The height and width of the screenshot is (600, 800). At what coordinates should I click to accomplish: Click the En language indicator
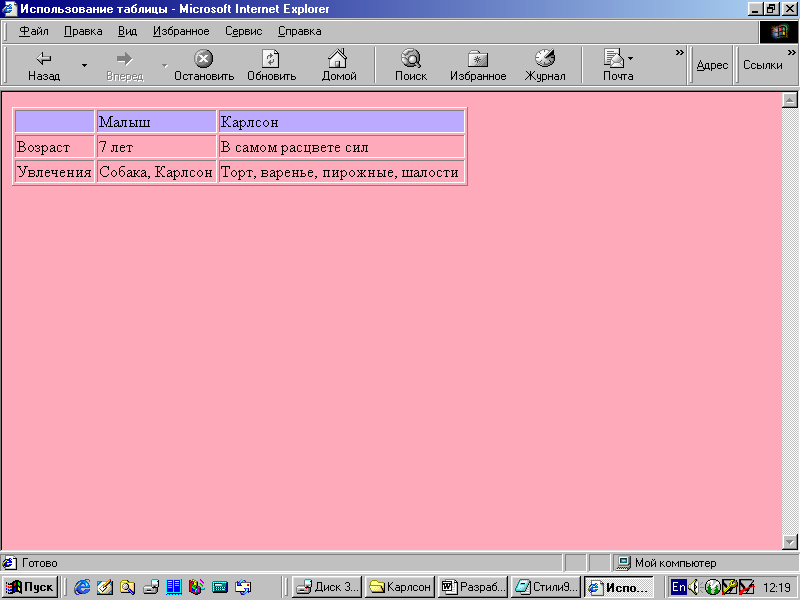[x=679, y=587]
